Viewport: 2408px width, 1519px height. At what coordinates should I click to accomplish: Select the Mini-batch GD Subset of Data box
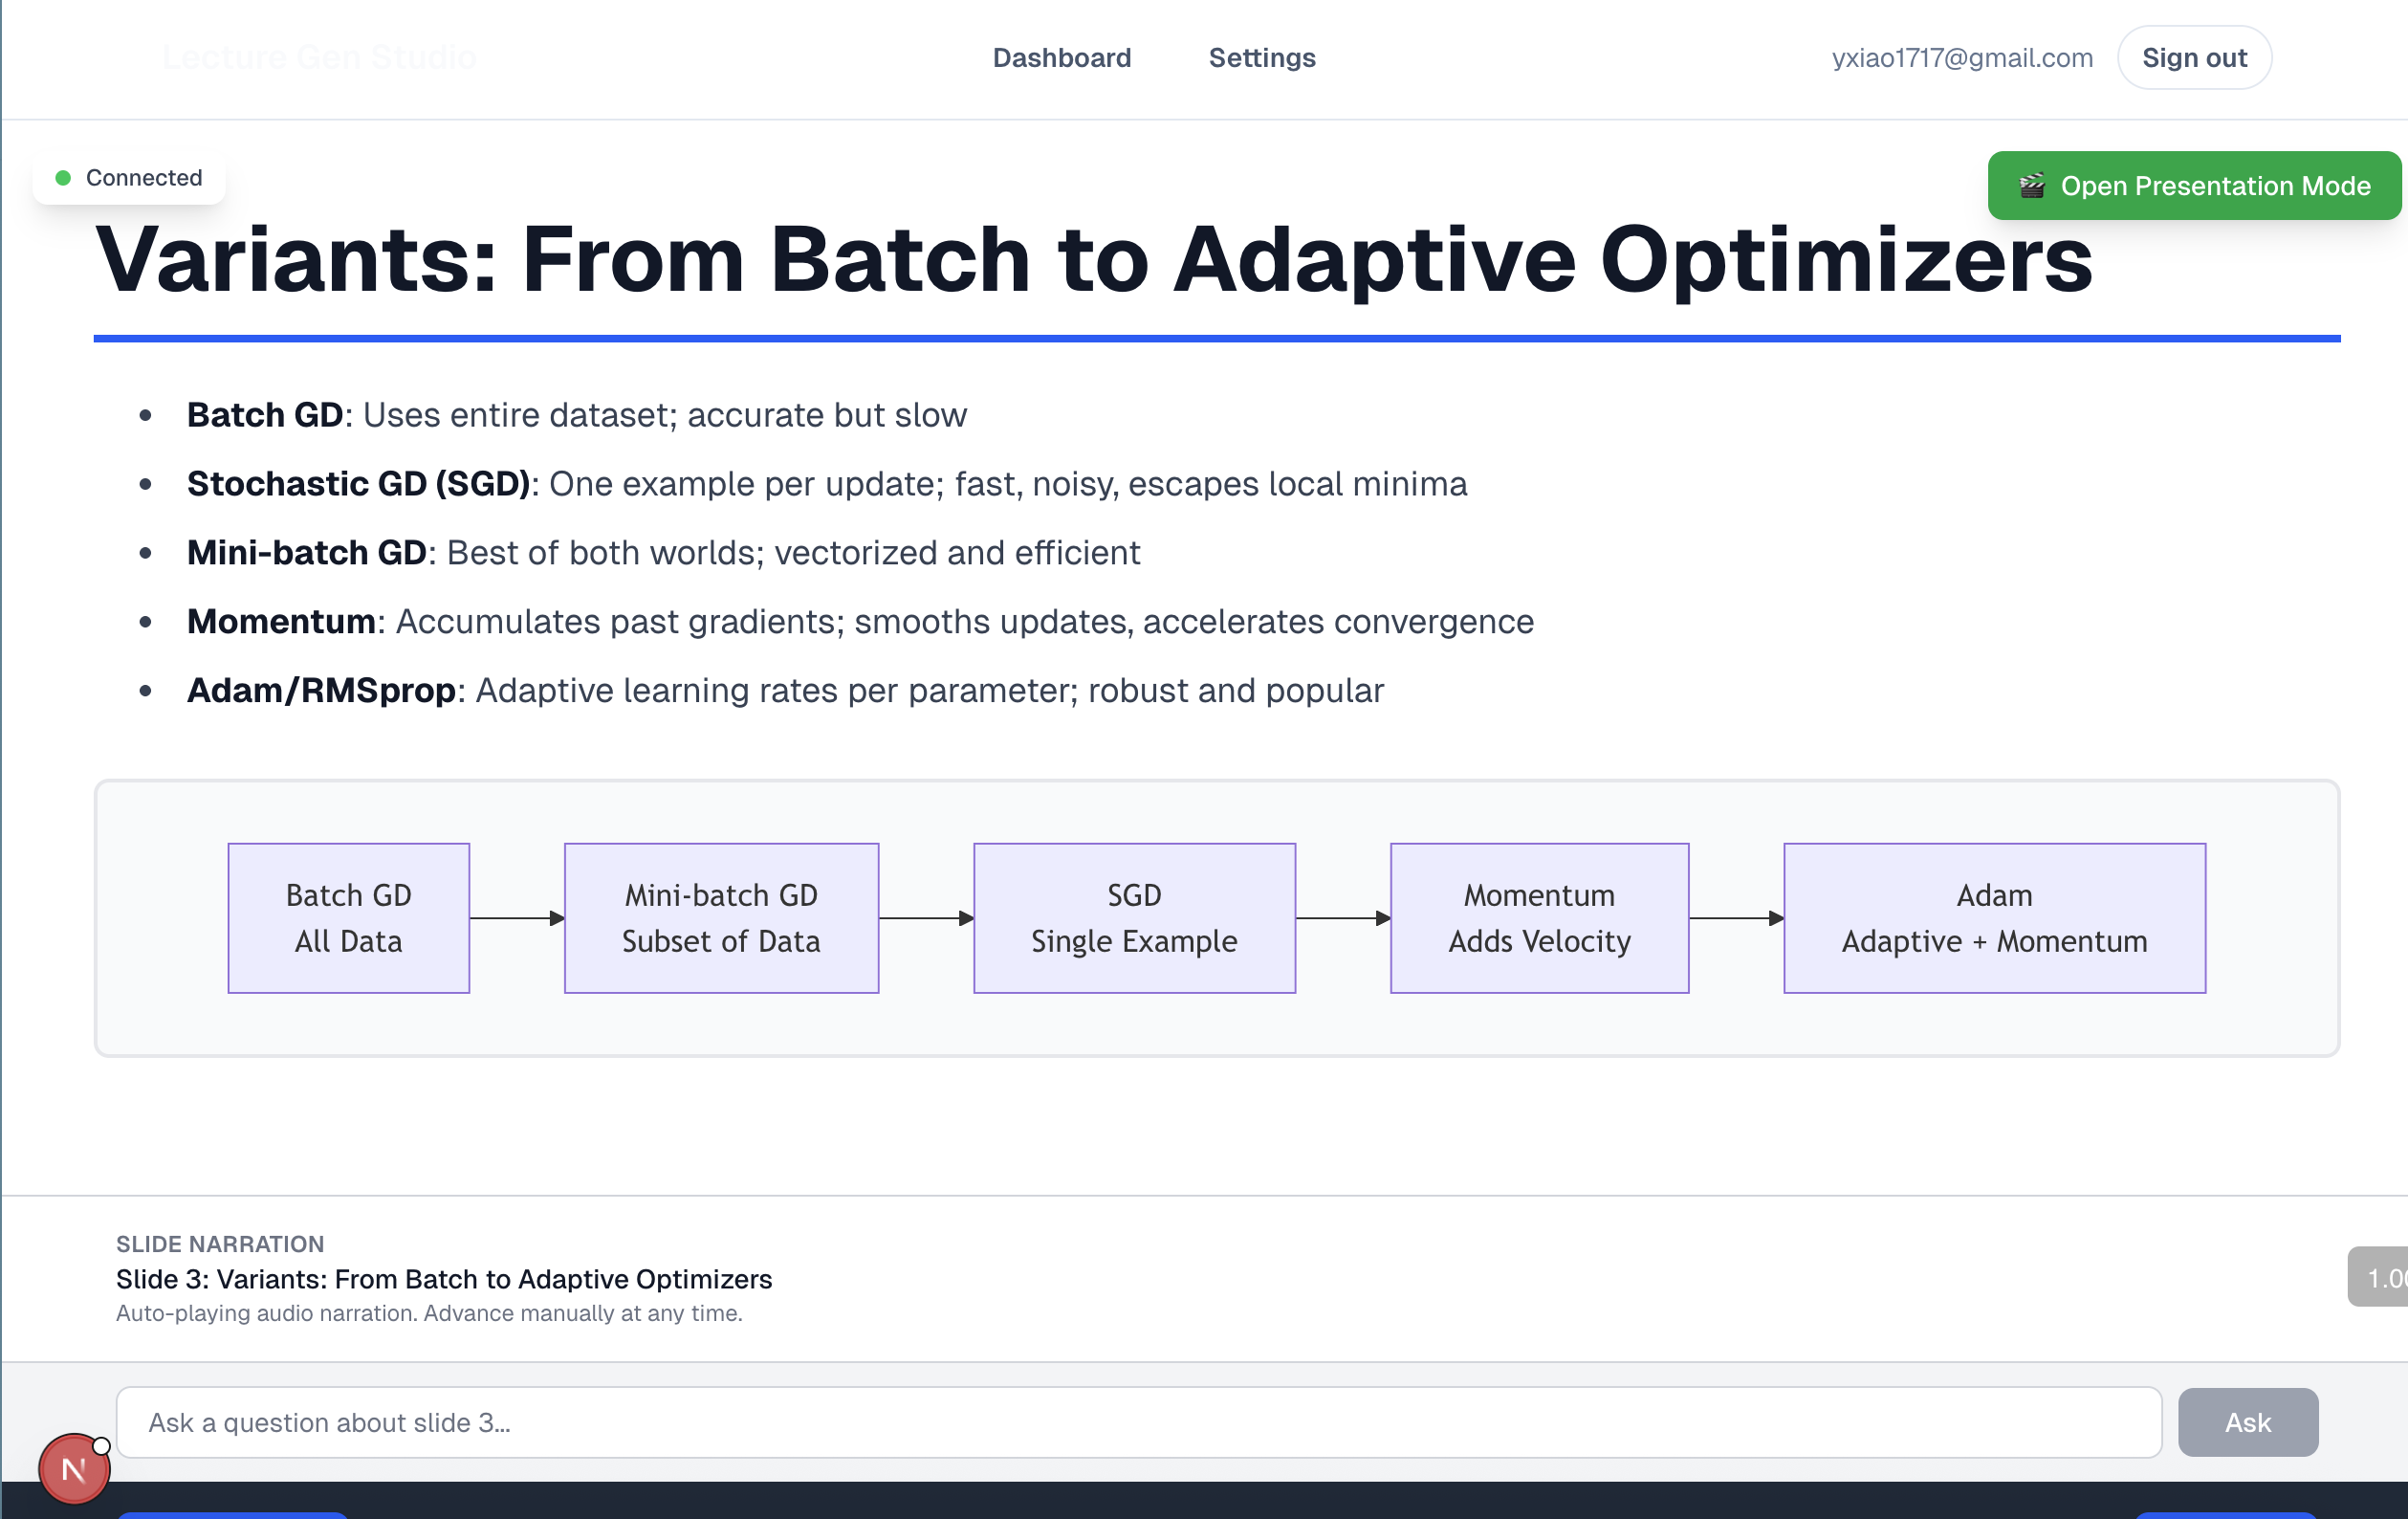pyautogui.click(x=721, y=917)
